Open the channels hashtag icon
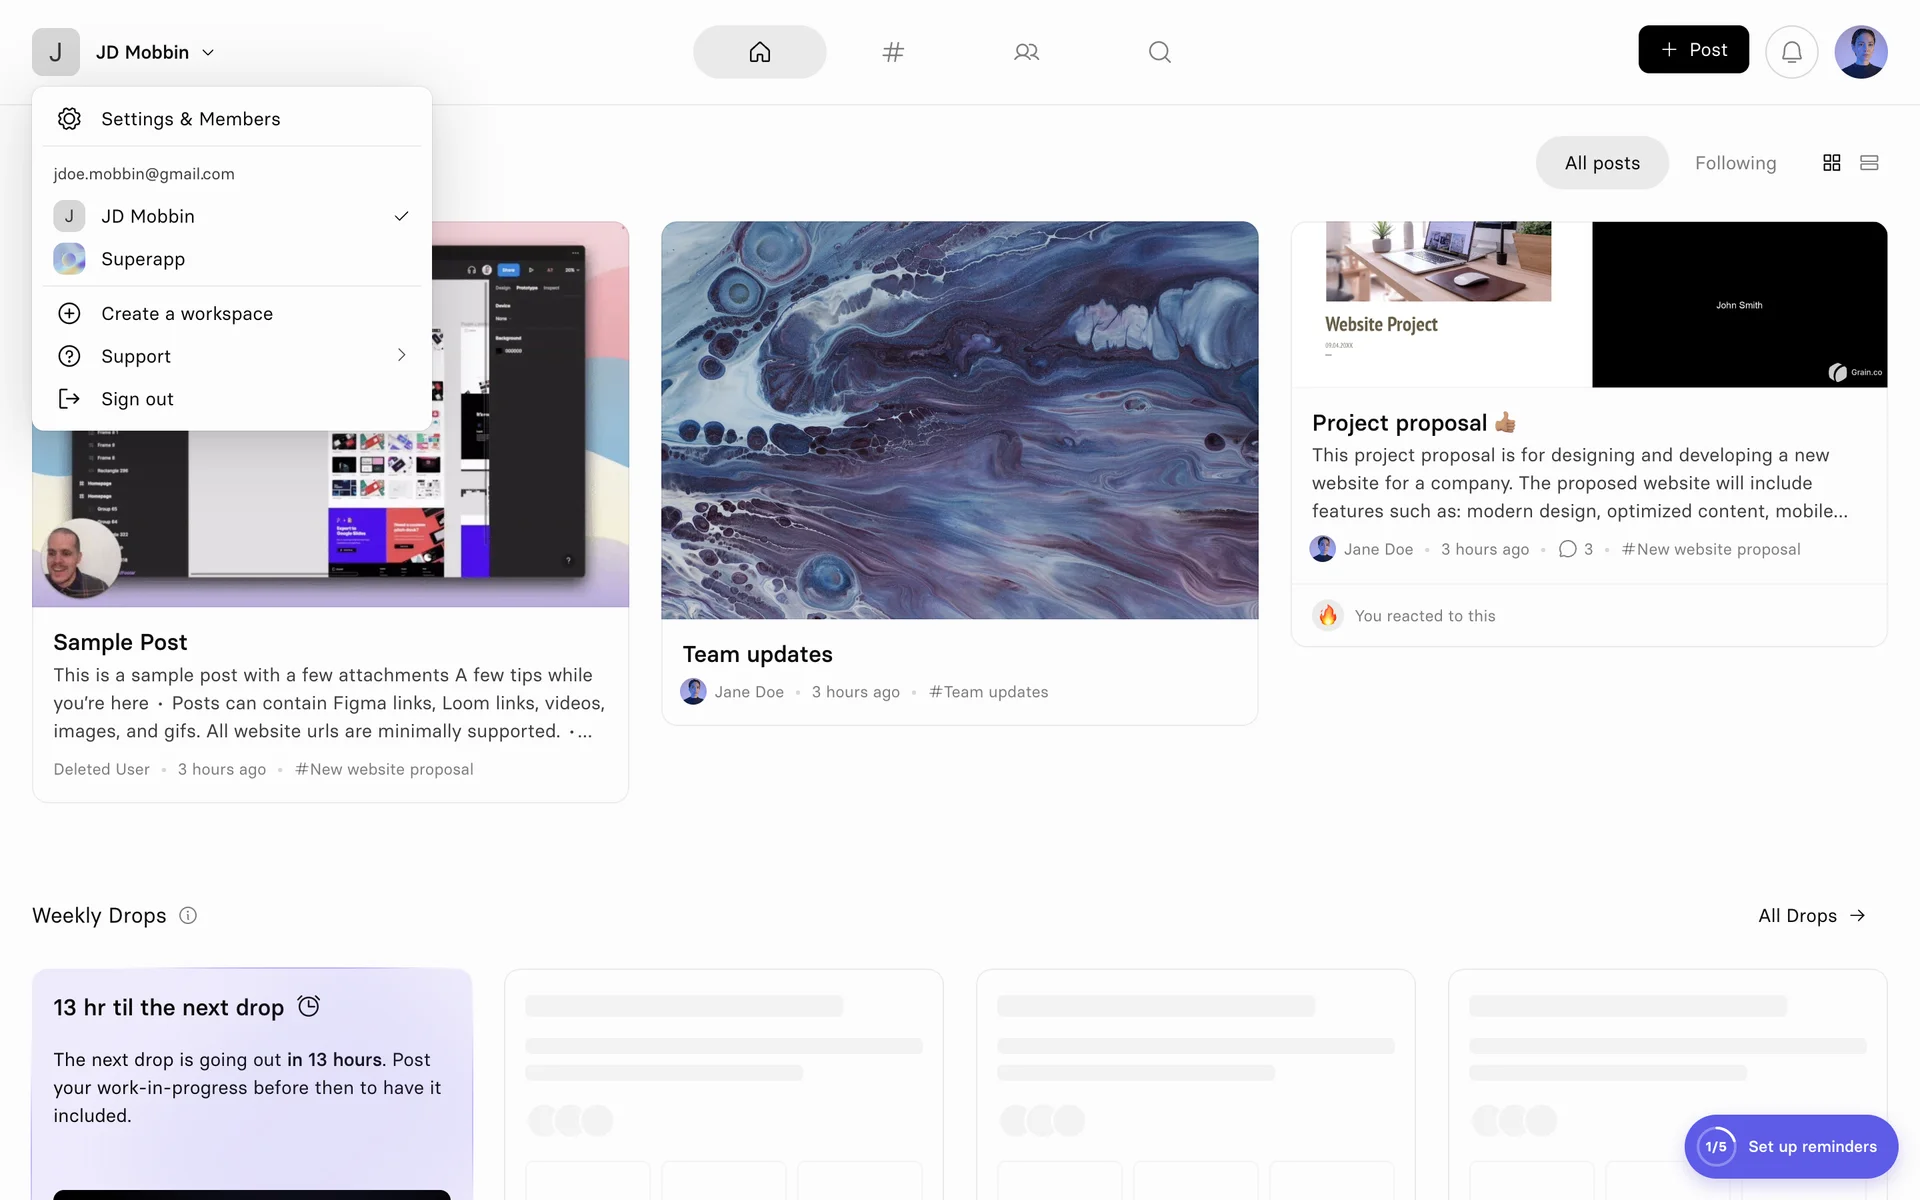The height and width of the screenshot is (1200, 1920). click(x=893, y=52)
